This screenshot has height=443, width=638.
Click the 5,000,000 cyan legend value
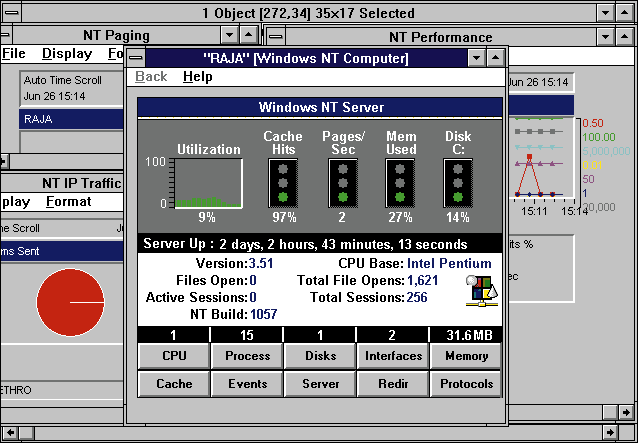point(606,151)
